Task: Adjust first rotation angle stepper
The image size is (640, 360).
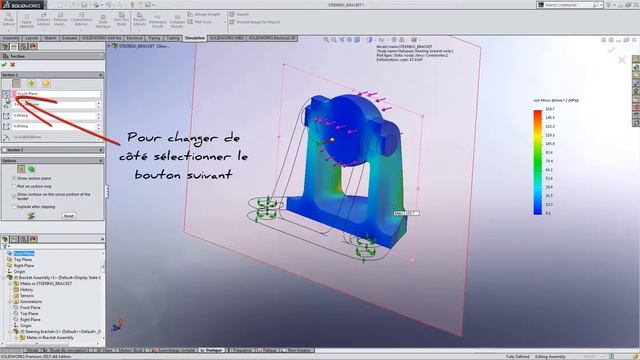Action: pos(98,116)
